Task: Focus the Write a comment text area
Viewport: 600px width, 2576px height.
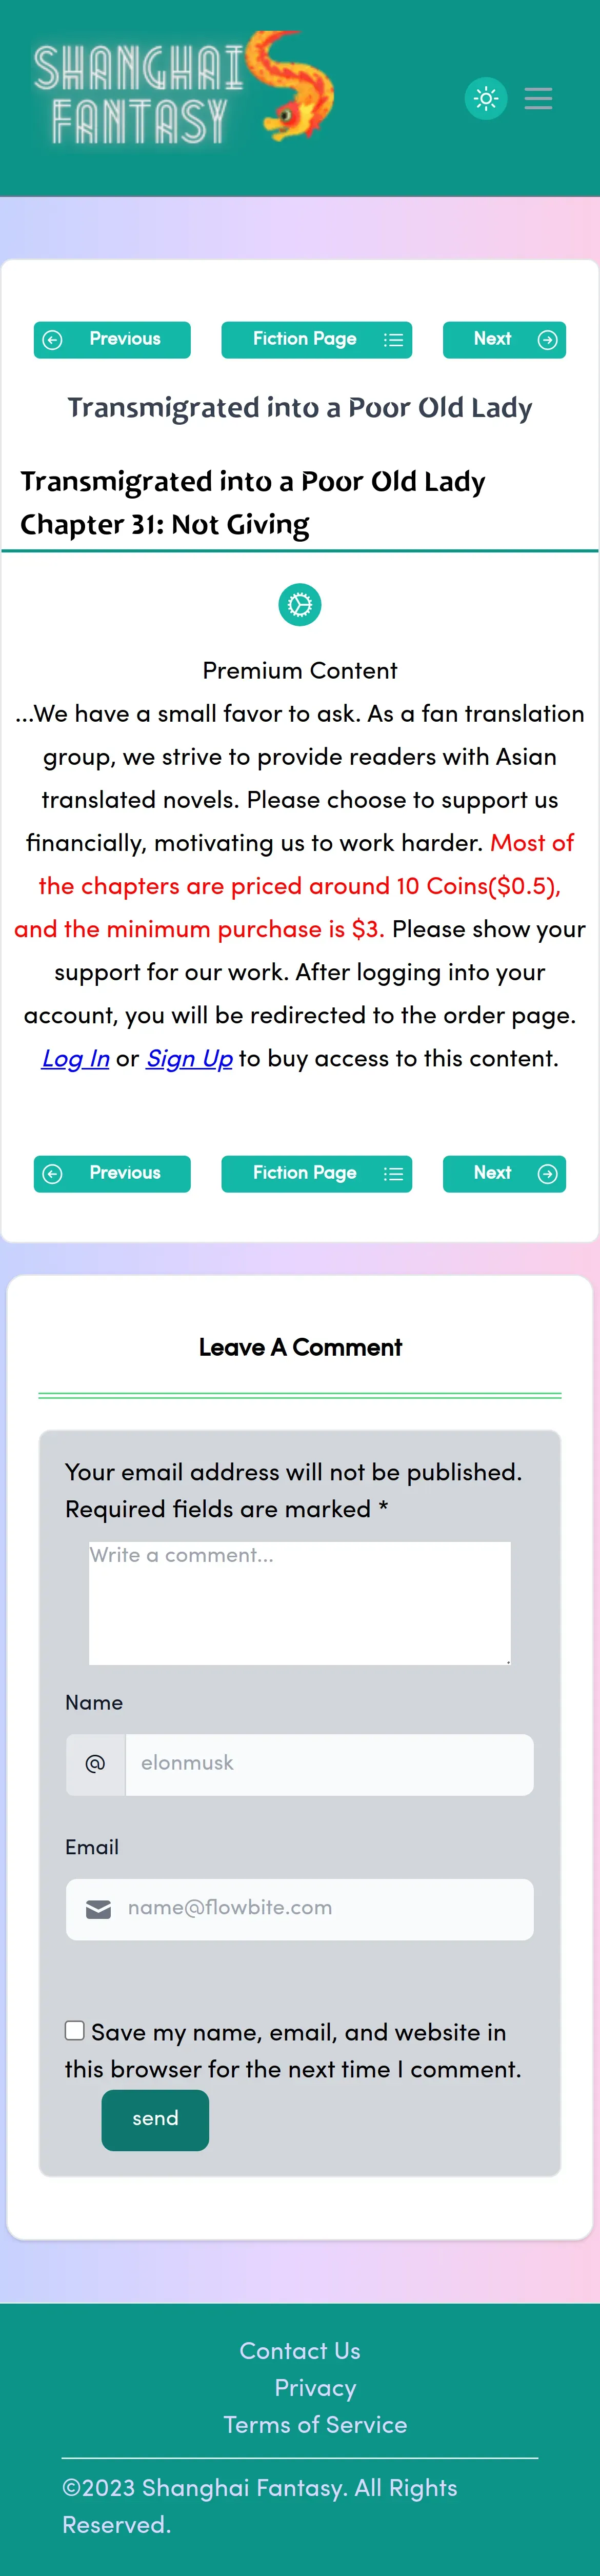Action: (x=300, y=1603)
